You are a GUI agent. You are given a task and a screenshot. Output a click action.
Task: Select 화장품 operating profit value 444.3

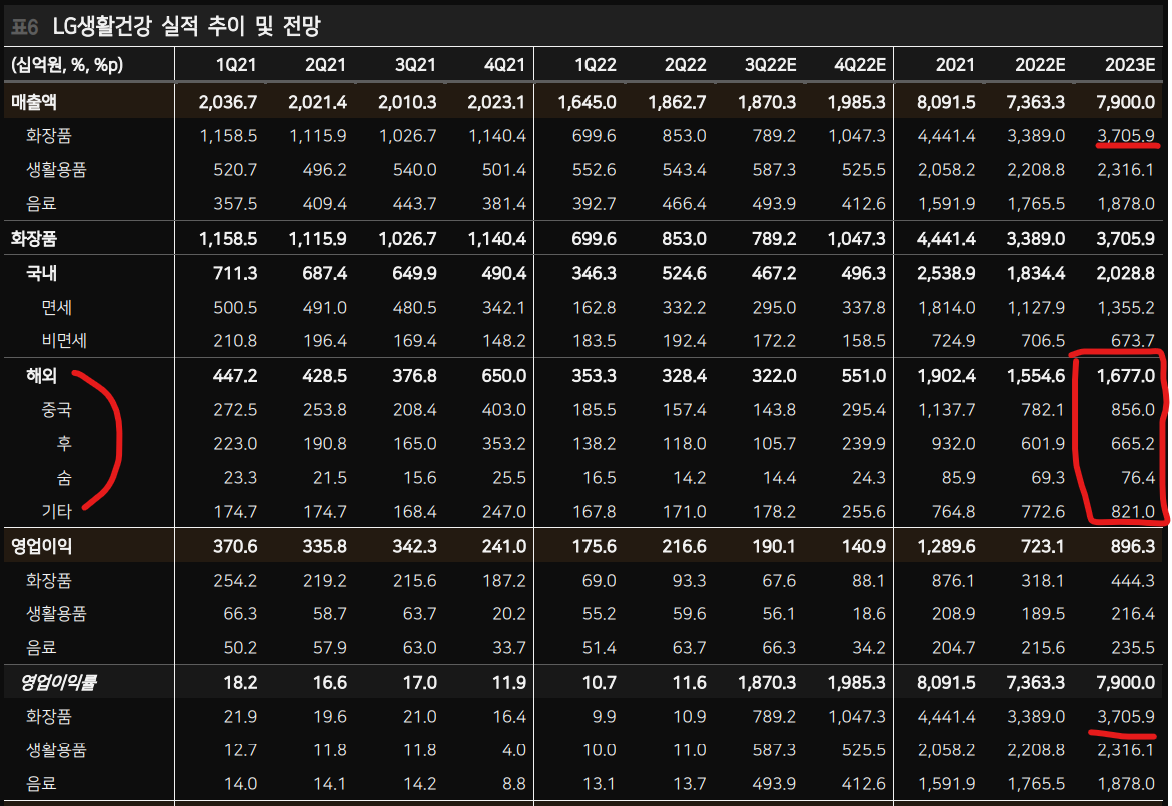(x=1133, y=580)
